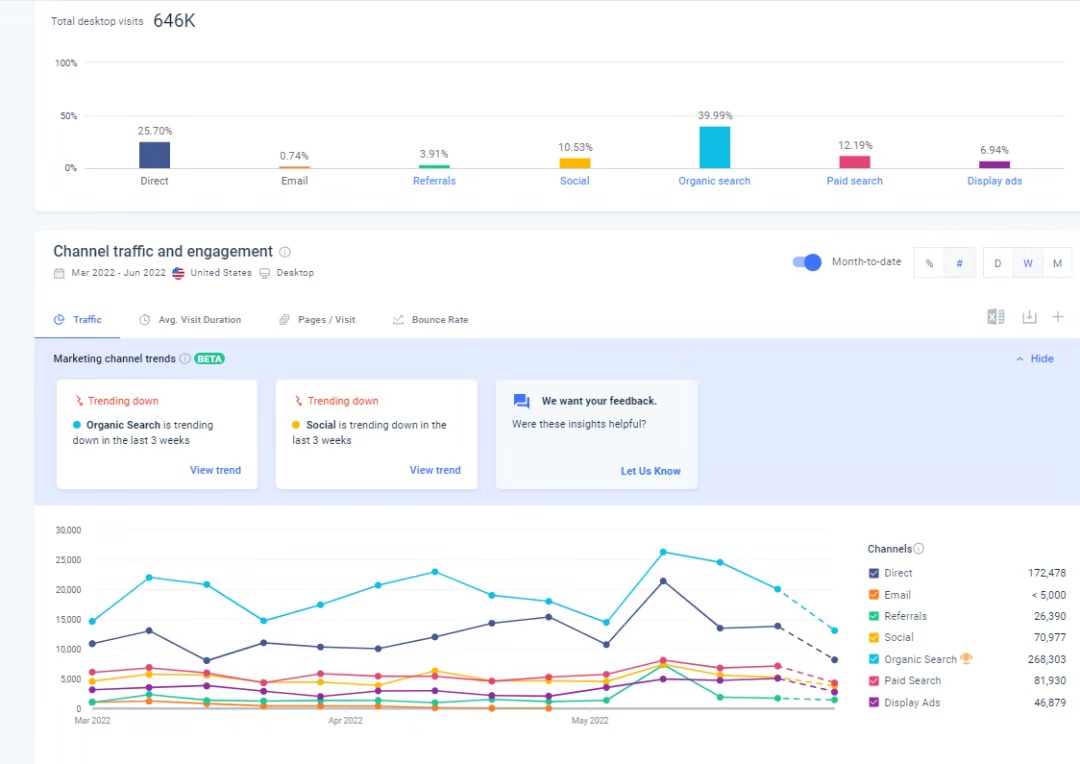The width and height of the screenshot is (1080, 764).
Task: Switch to the Bounce Rate tab
Action: [430, 320]
